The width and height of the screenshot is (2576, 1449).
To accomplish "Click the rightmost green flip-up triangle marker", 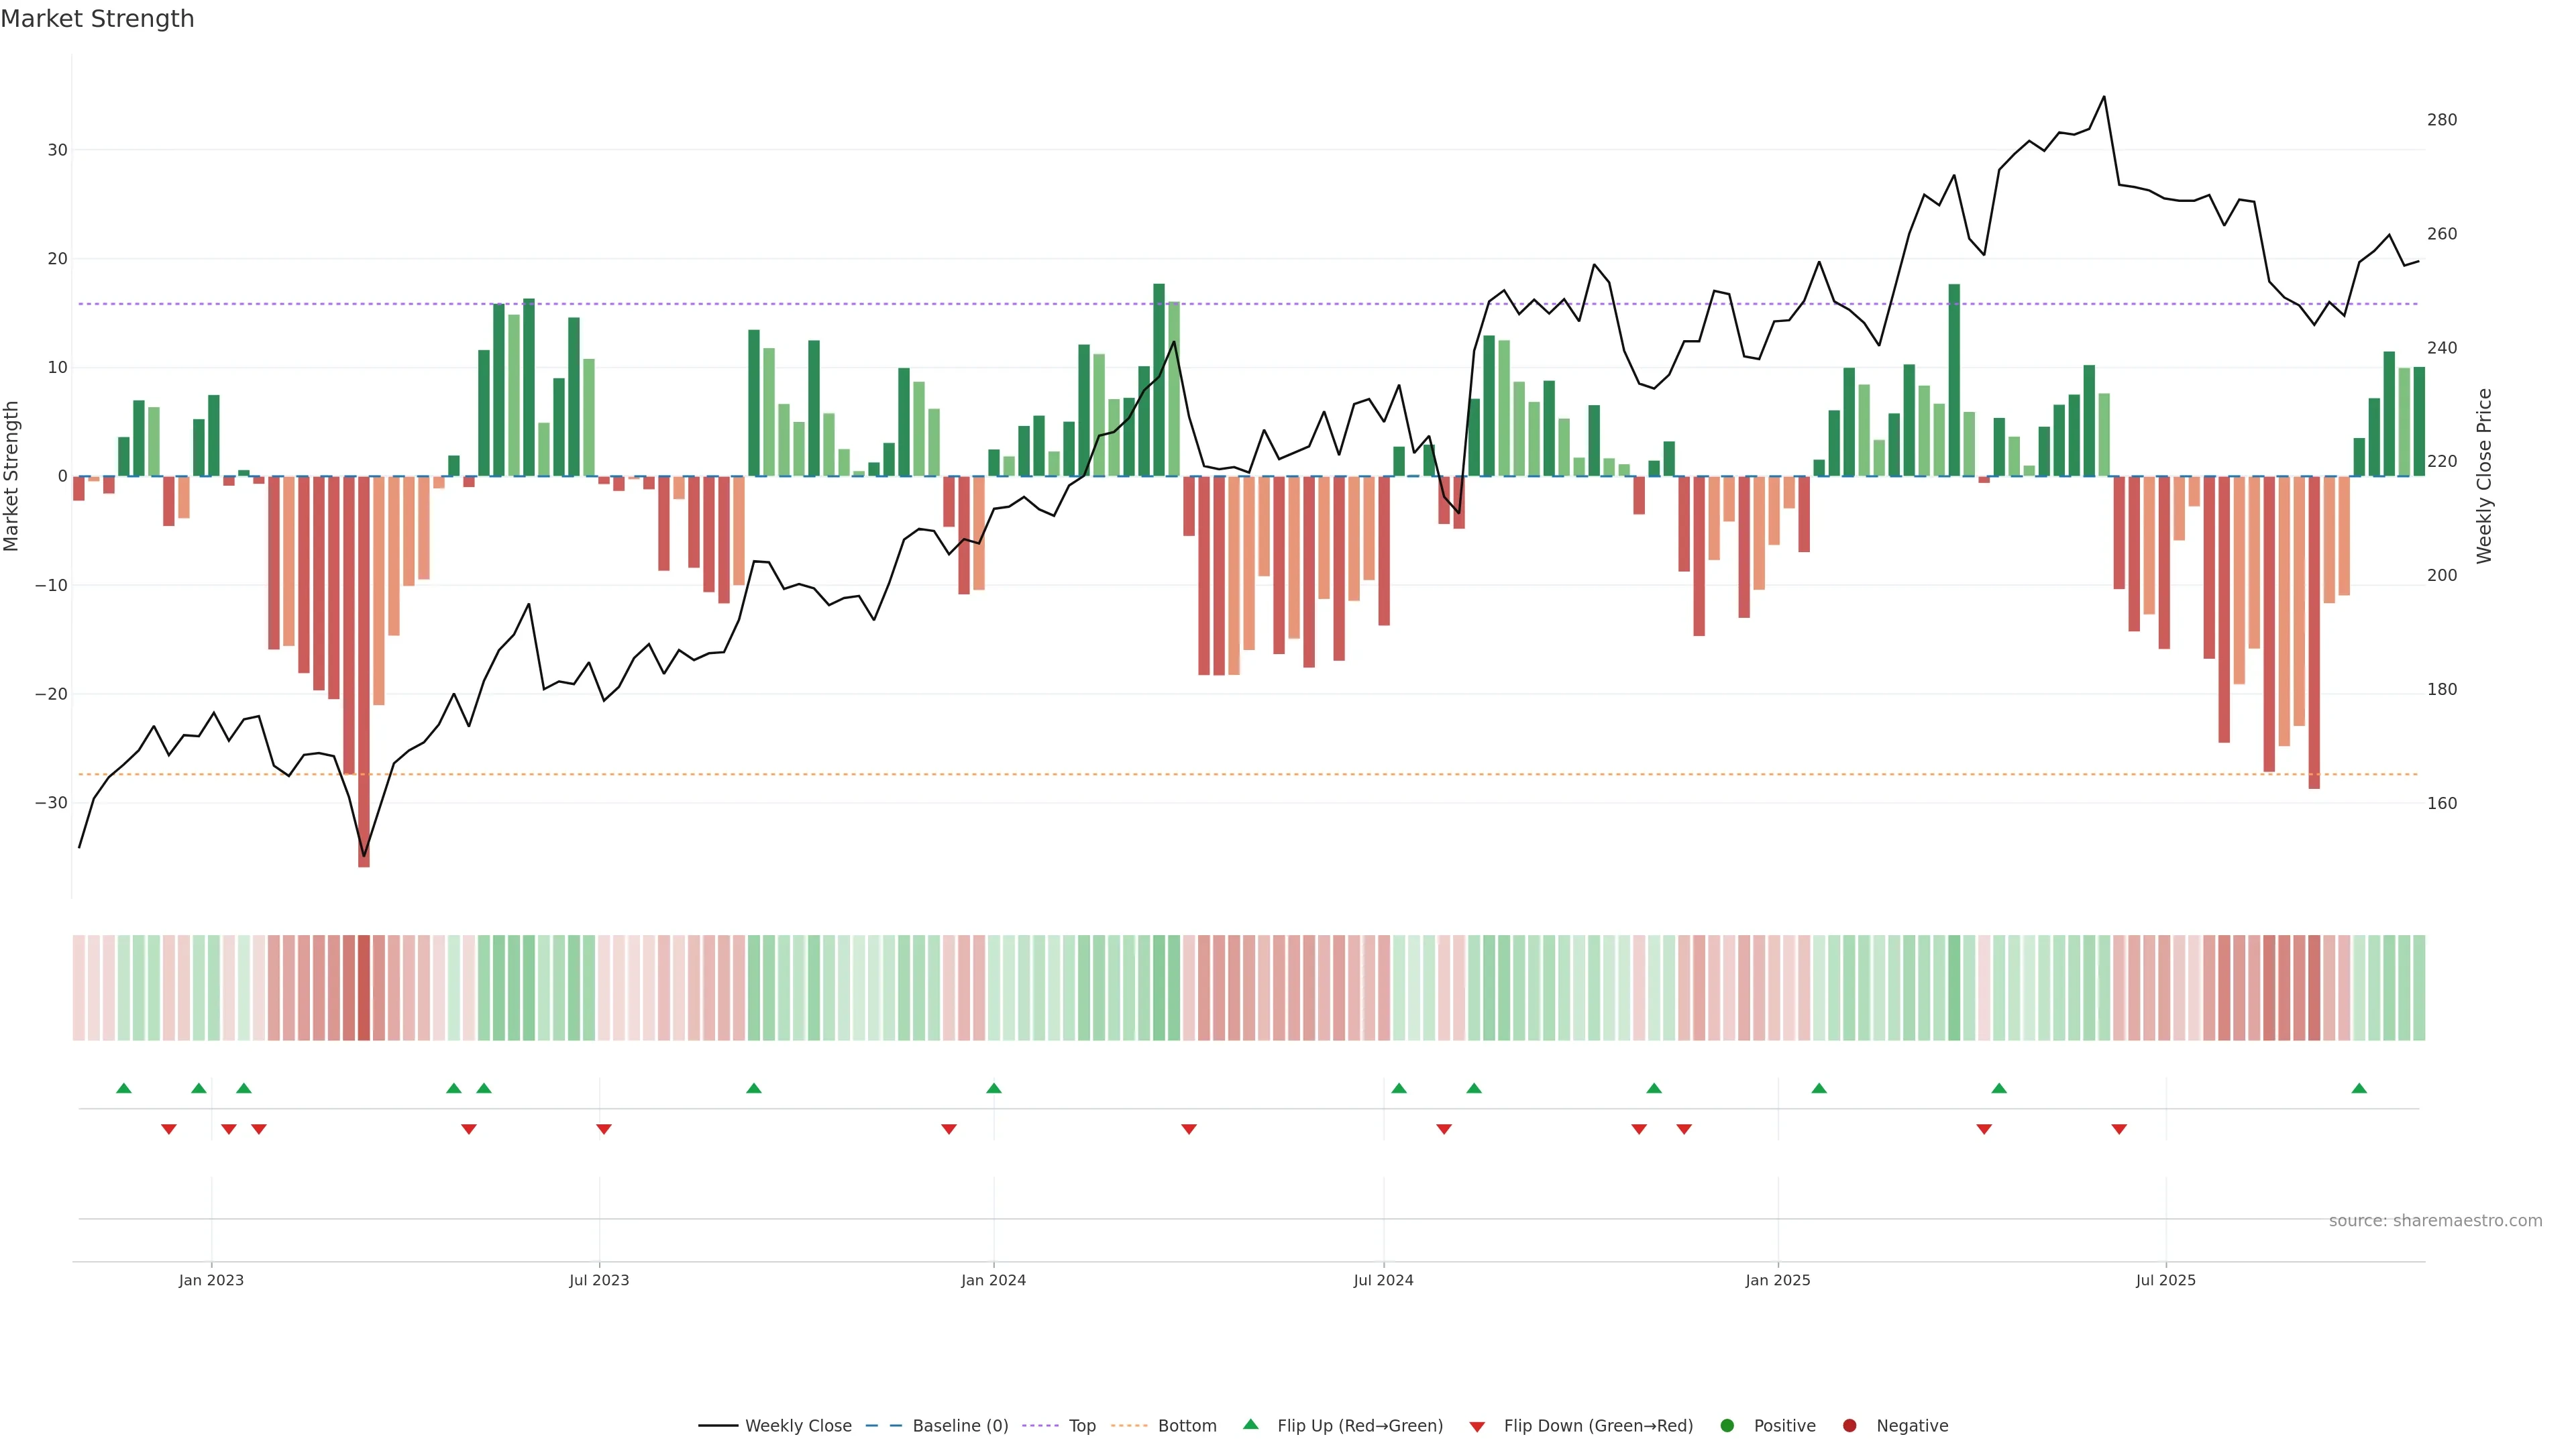I will [x=2359, y=1088].
